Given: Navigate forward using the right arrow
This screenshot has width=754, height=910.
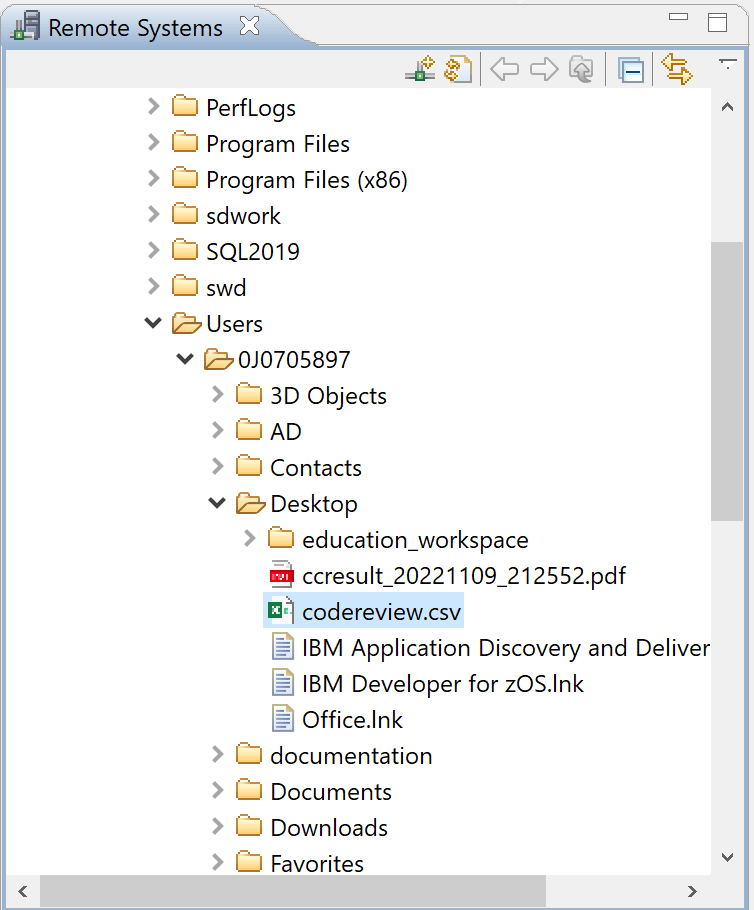Looking at the screenshot, I should (543, 68).
